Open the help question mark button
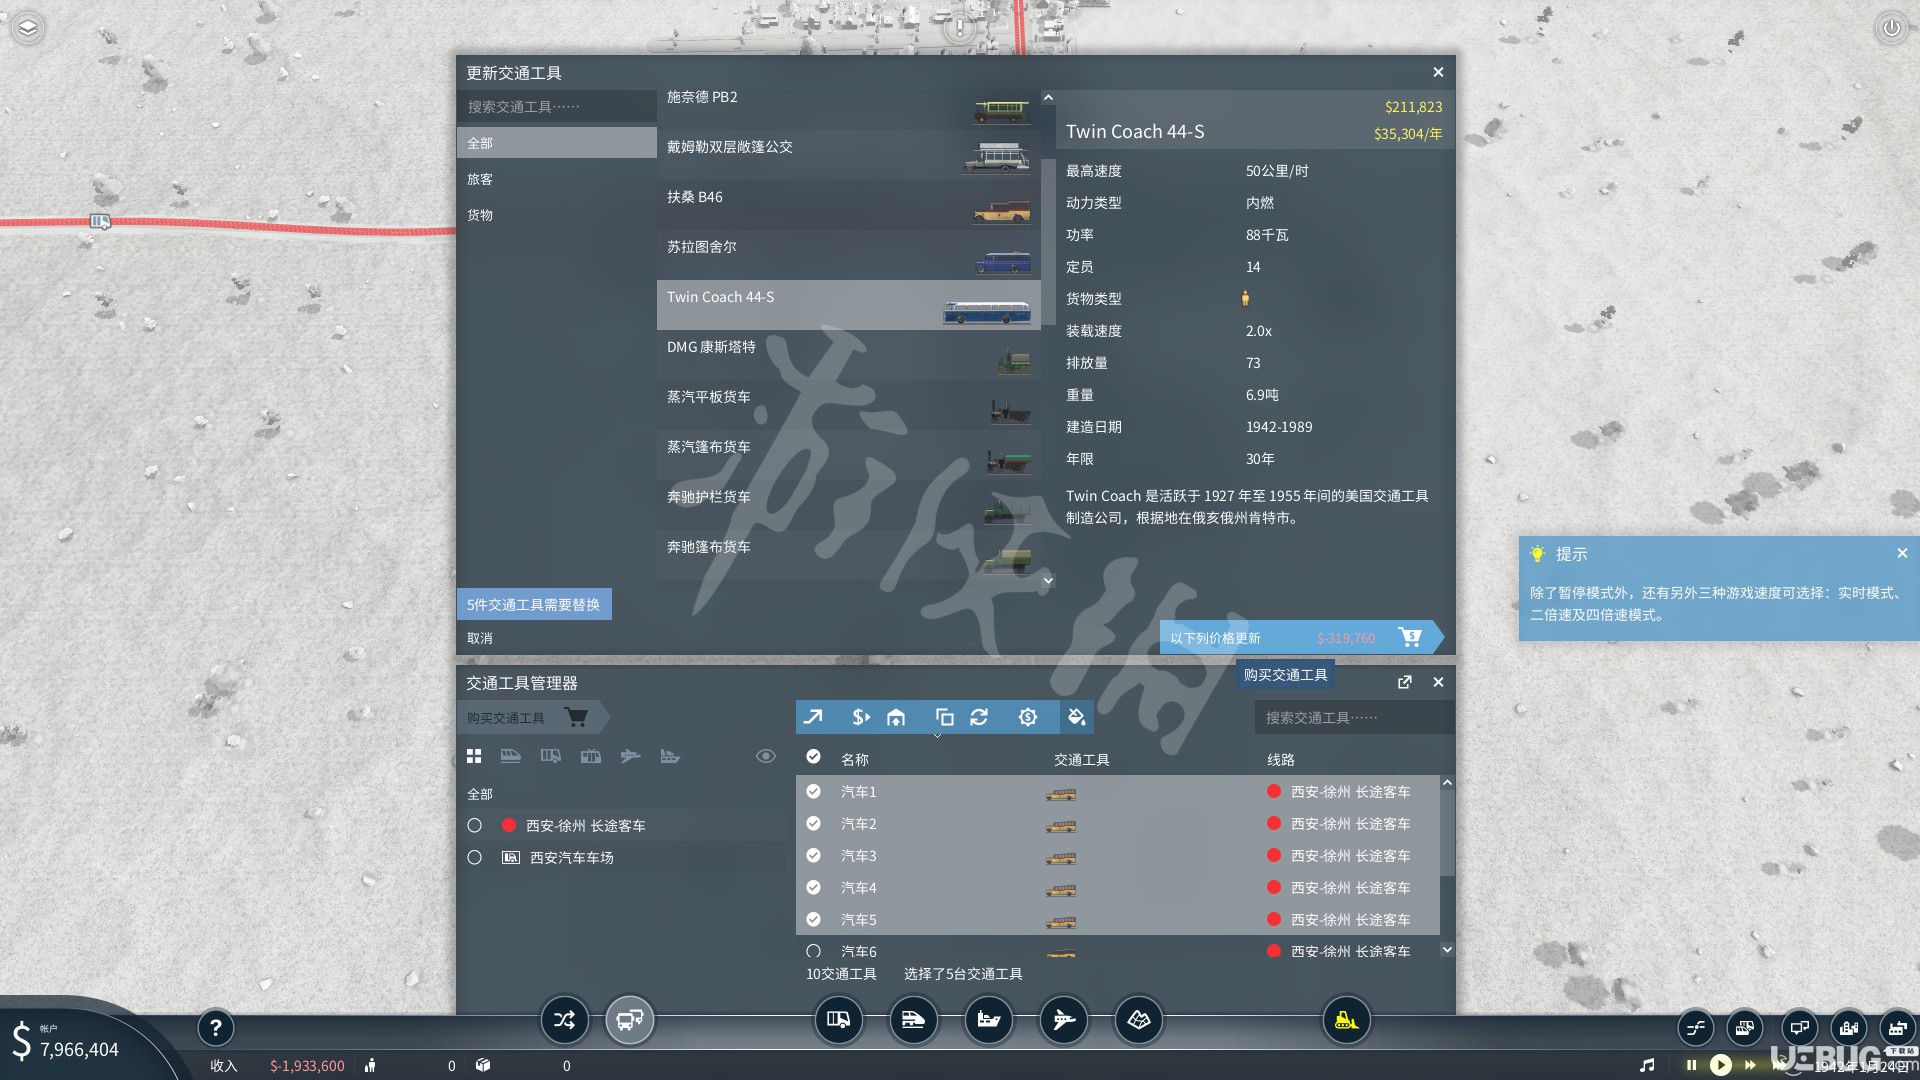This screenshot has width=1920, height=1080. 215,1027
